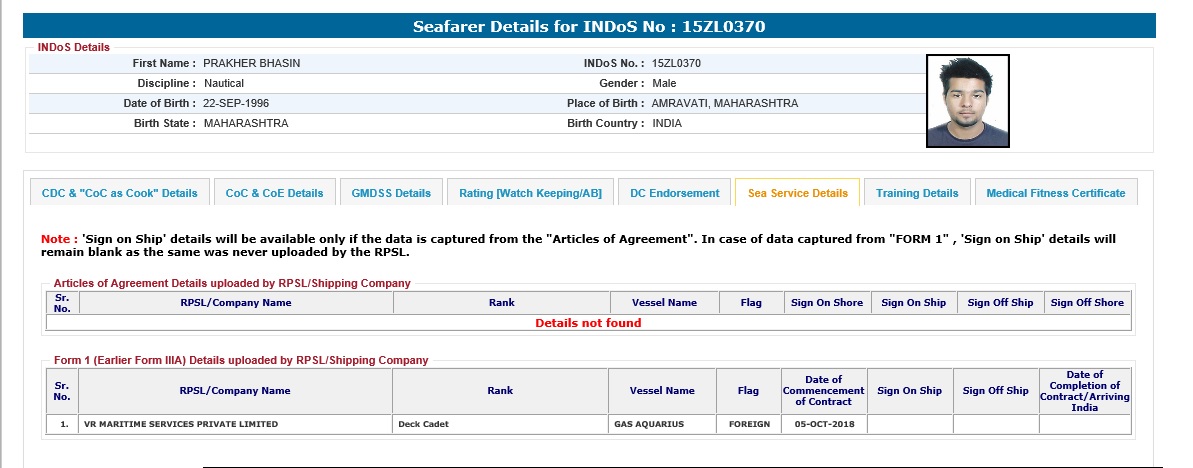This screenshot has width=1193, height=468.
Task: Click the FOREIGN flag cell
Action: point(742,424)
